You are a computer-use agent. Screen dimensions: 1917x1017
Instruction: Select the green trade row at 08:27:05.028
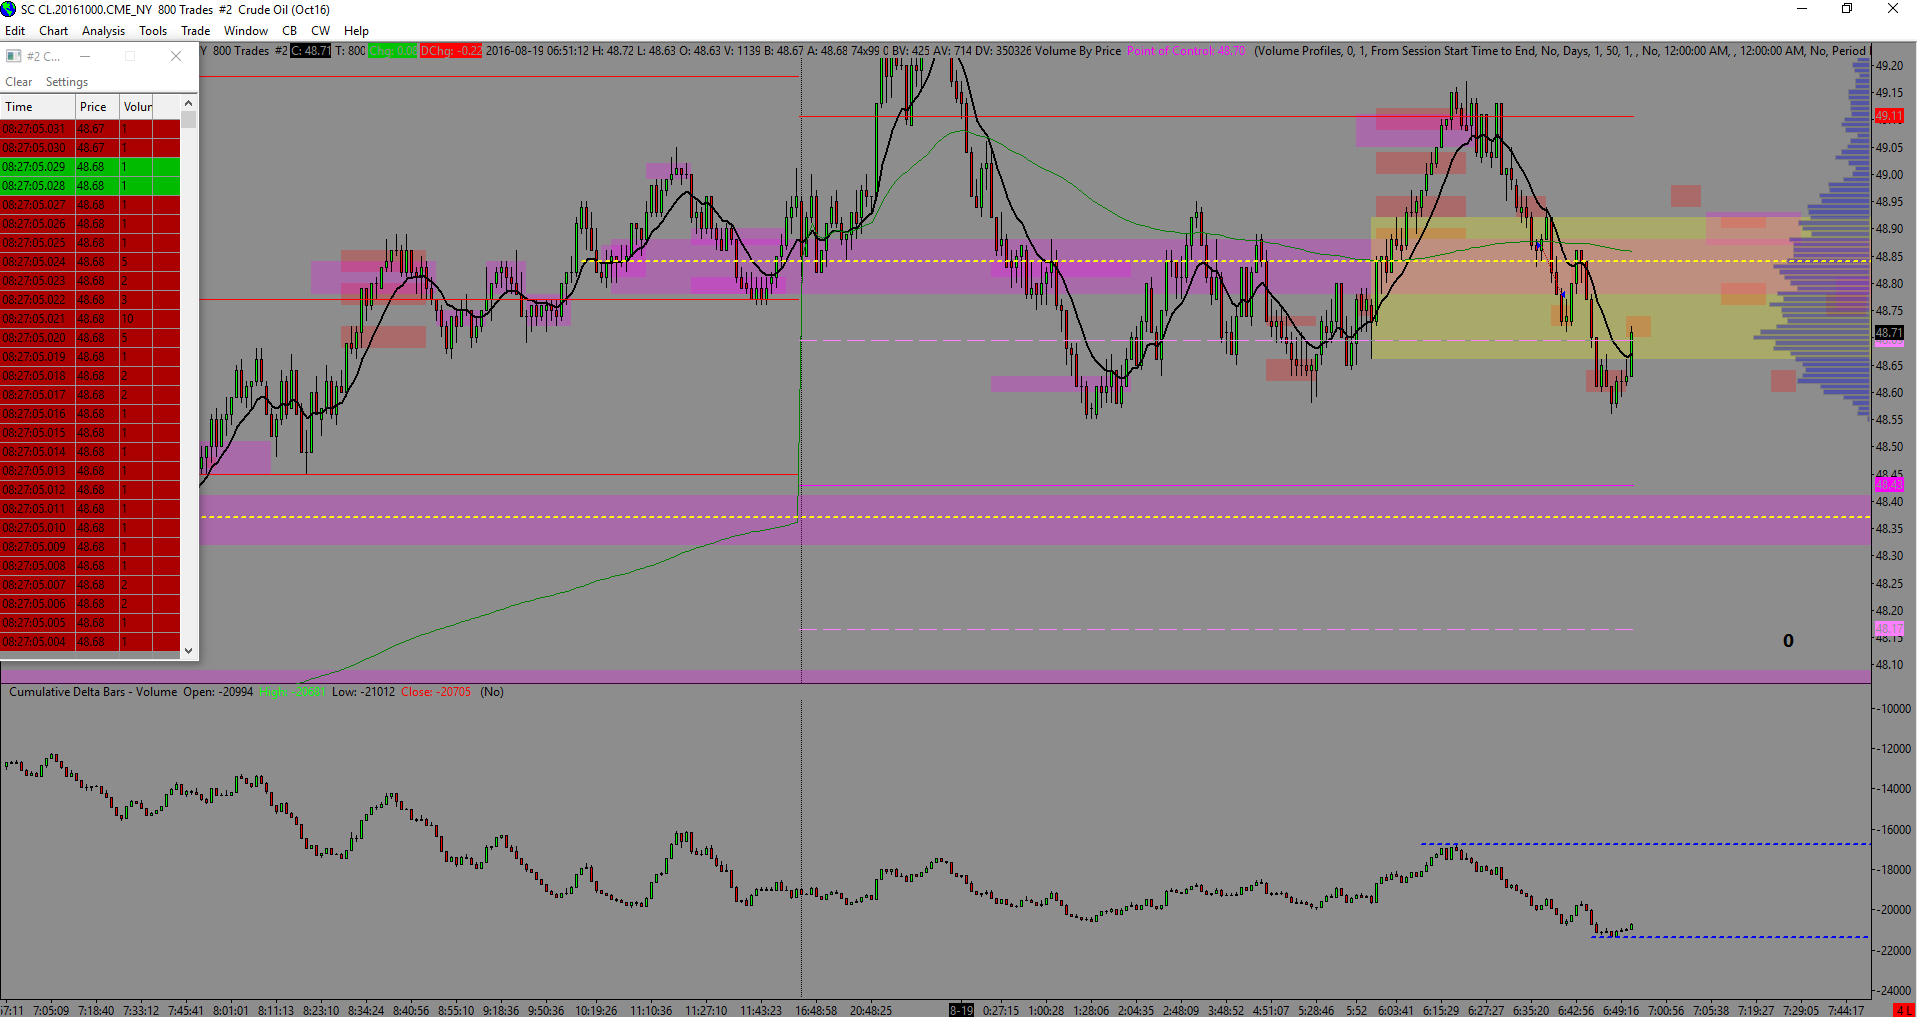click(90, 186)
